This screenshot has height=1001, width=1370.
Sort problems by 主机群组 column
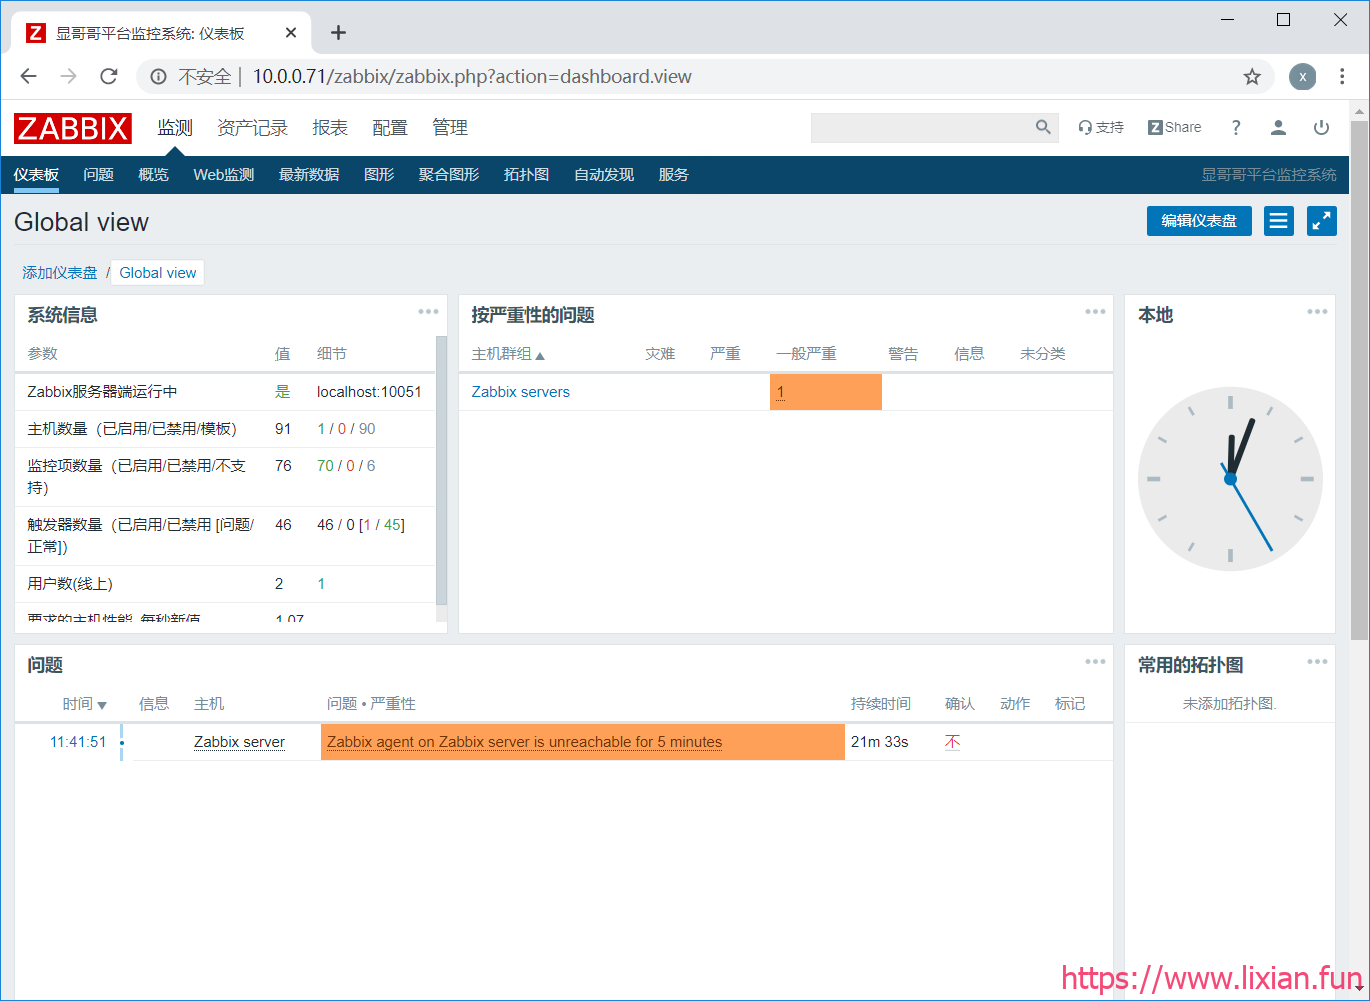[508, 354]
